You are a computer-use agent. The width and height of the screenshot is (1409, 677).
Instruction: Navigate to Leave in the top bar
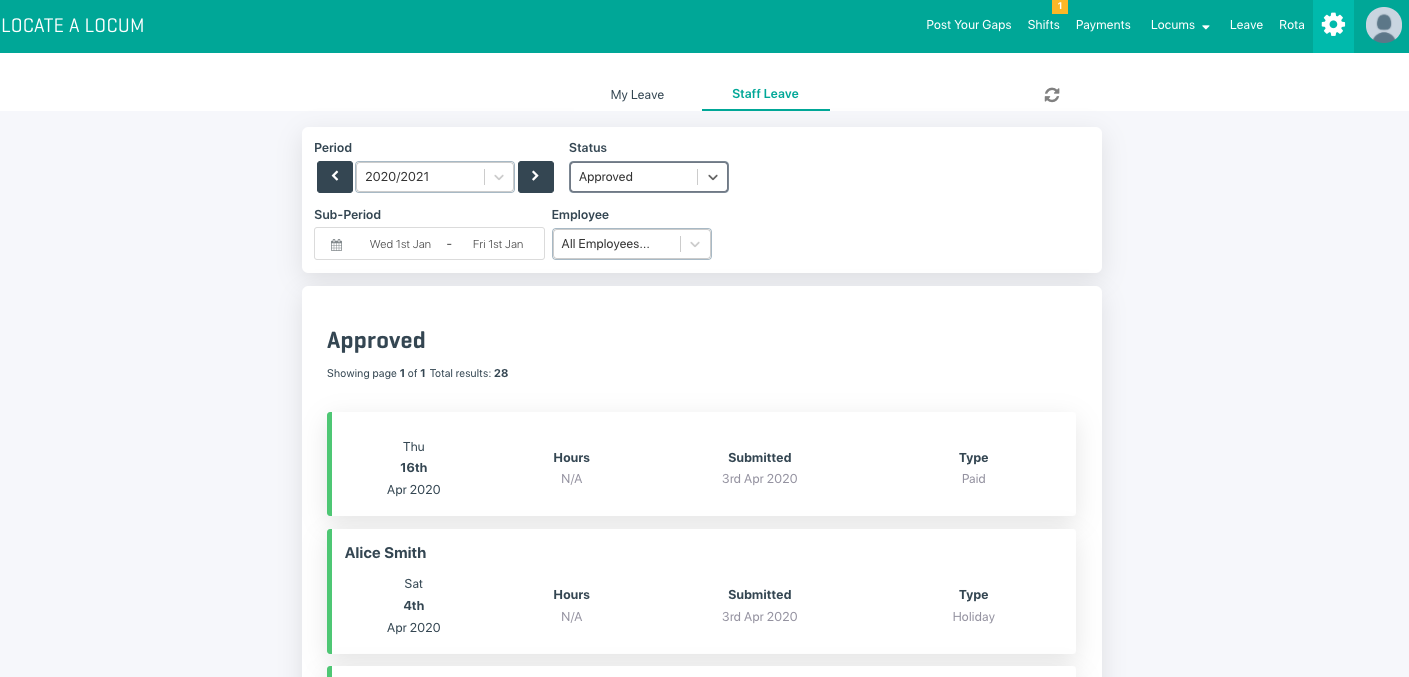[x=1246, y=25]
